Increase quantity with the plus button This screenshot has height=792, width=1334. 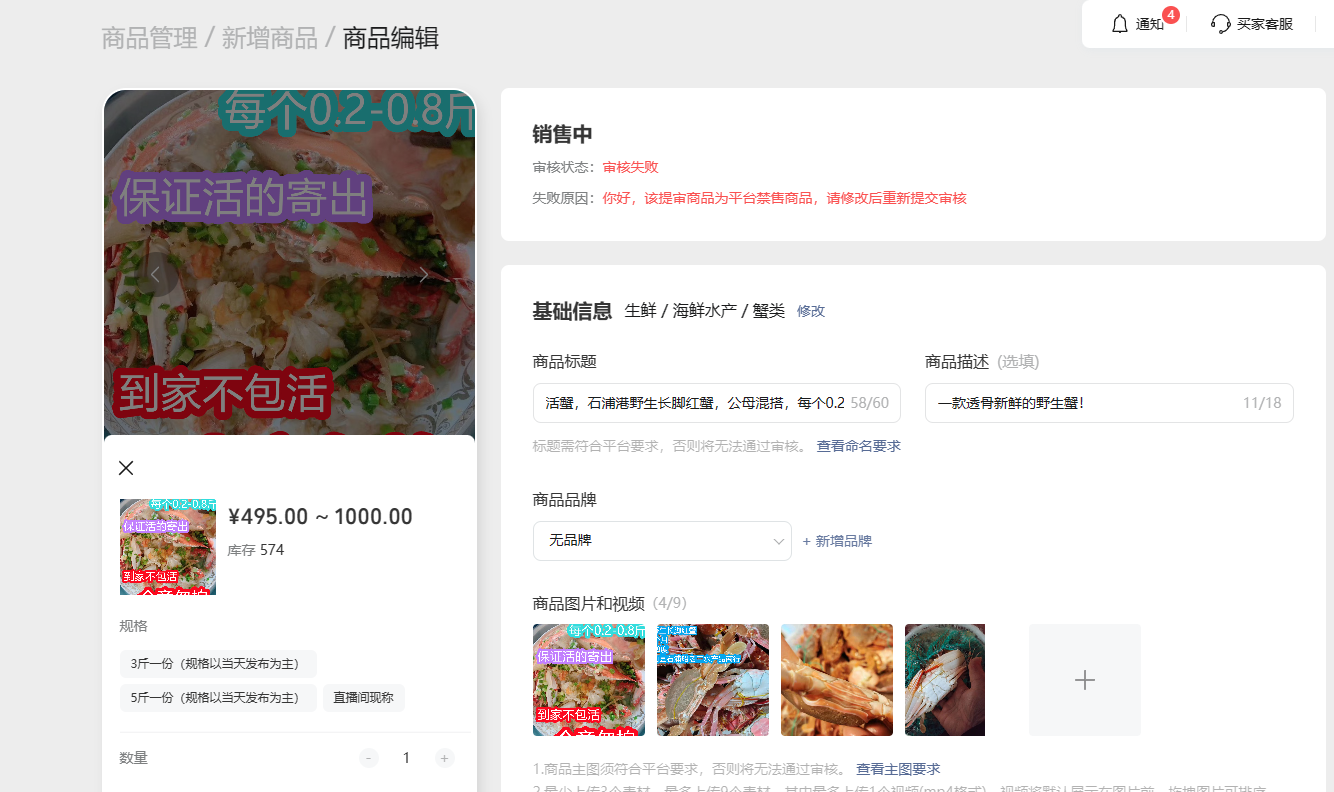point(445,758)
